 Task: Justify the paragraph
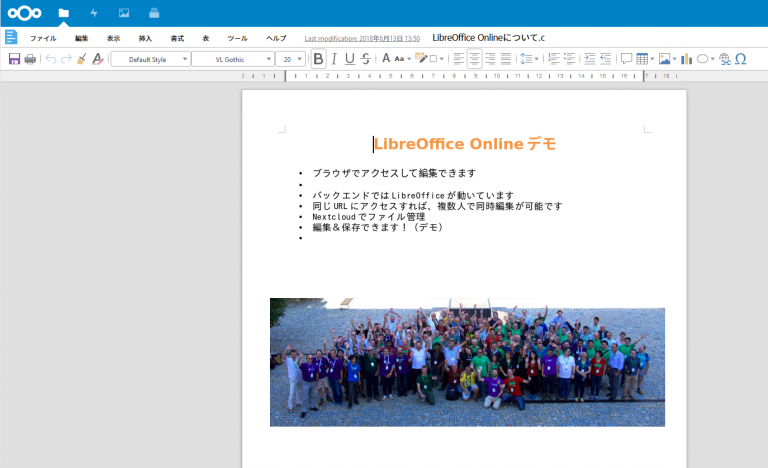(506, 59)
